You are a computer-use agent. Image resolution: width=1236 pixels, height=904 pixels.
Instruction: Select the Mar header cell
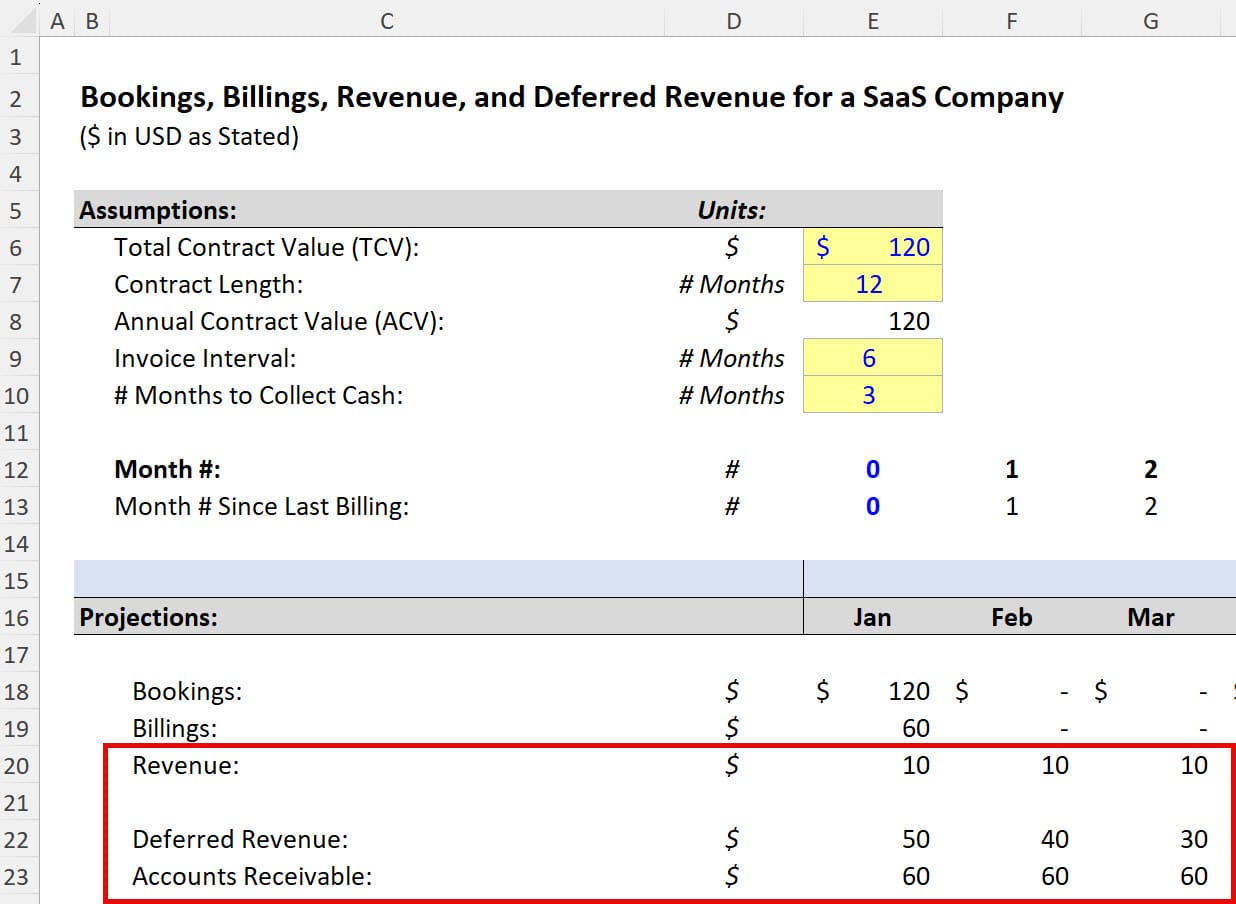coord(1150,617)
